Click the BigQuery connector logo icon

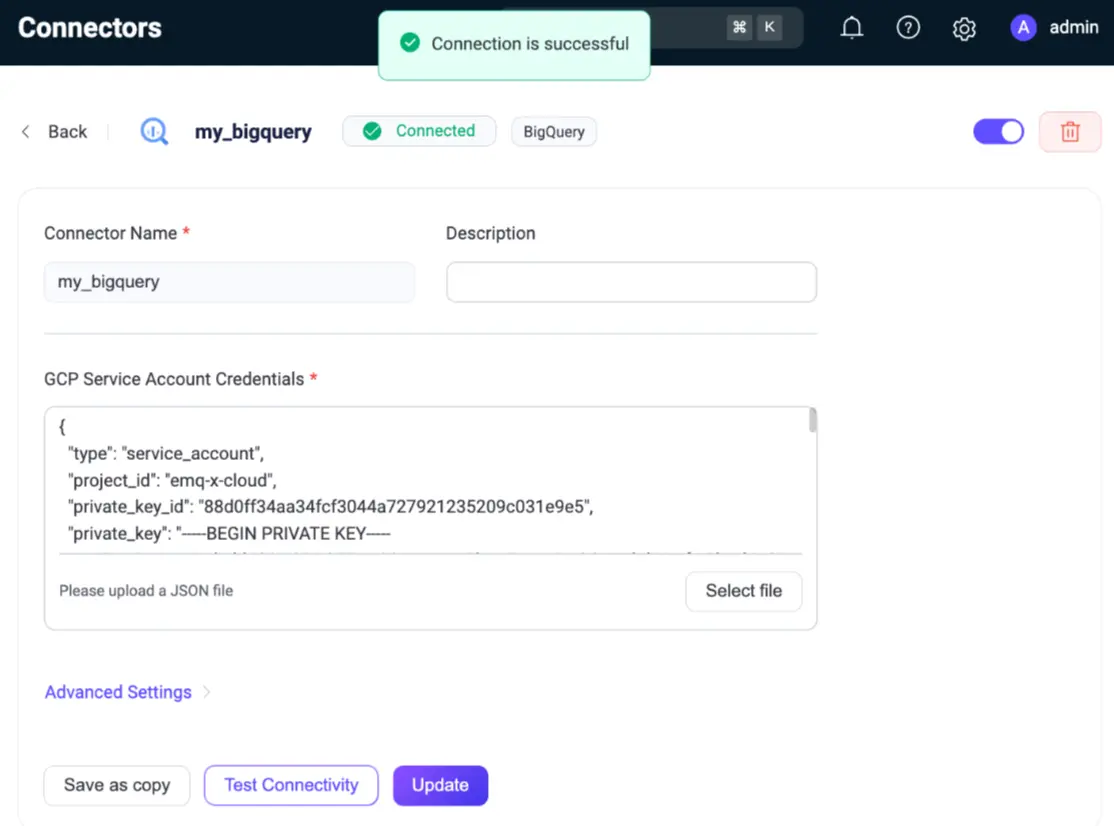[x=154, y=132]
